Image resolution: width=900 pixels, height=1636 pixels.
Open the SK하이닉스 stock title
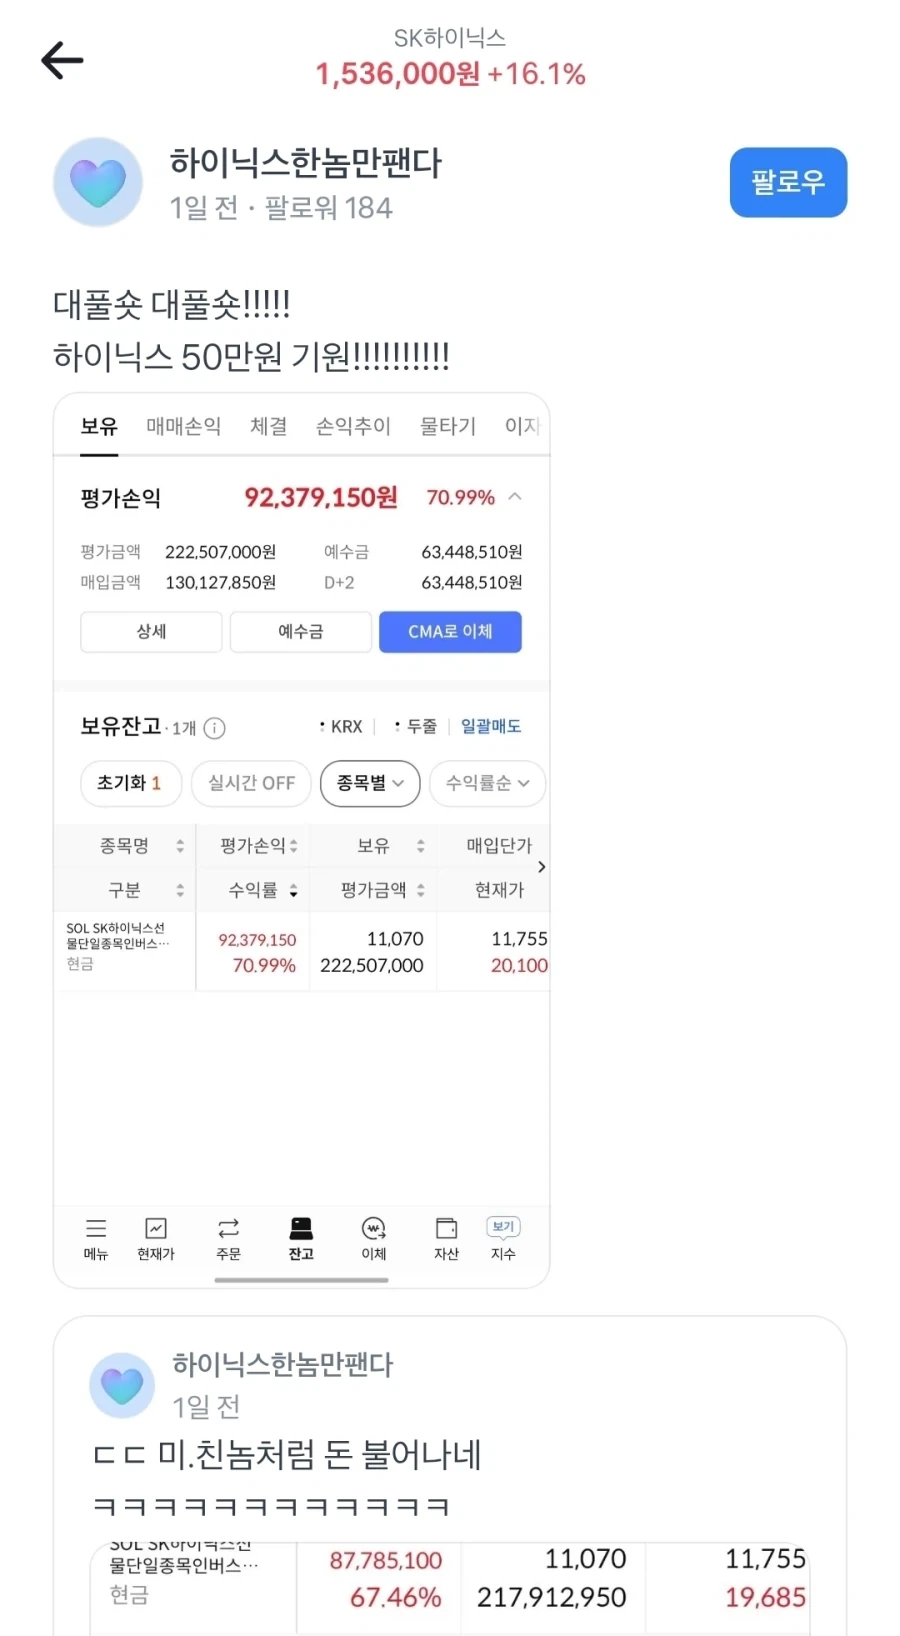tap(450, 38)
